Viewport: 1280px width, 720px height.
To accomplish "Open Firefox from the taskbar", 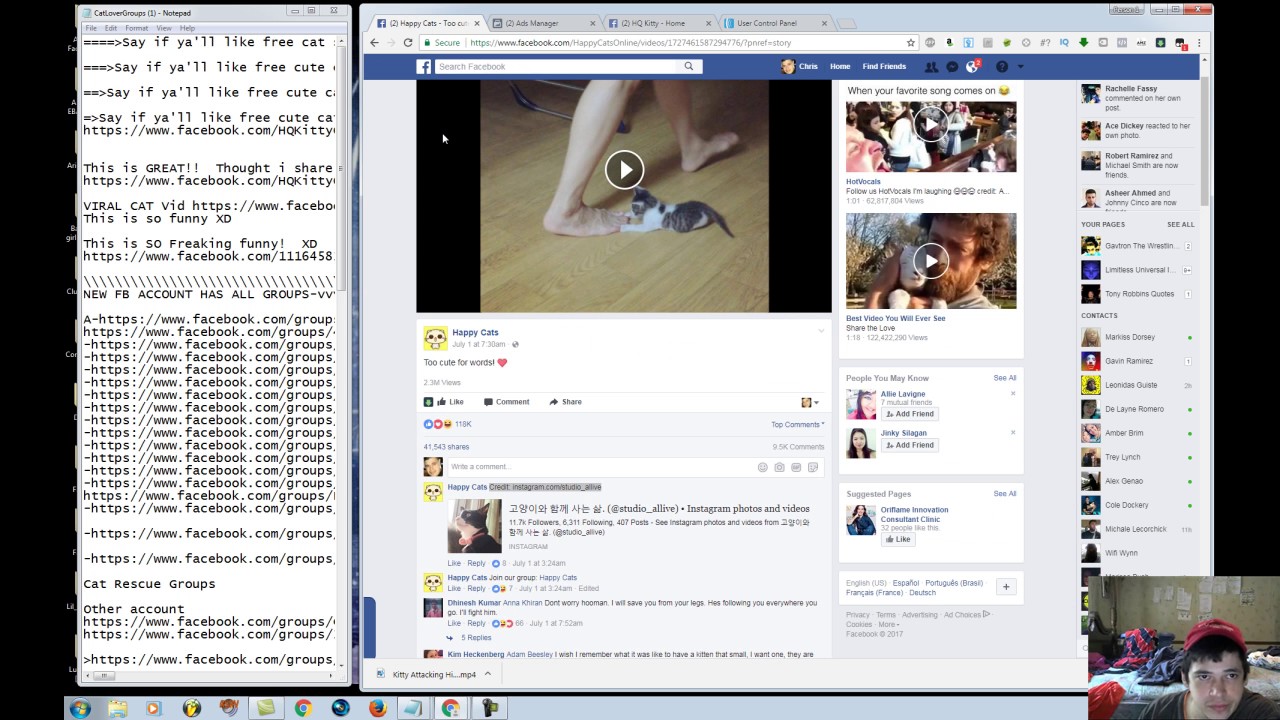I will pyautogui.click(x=377, y=708).
